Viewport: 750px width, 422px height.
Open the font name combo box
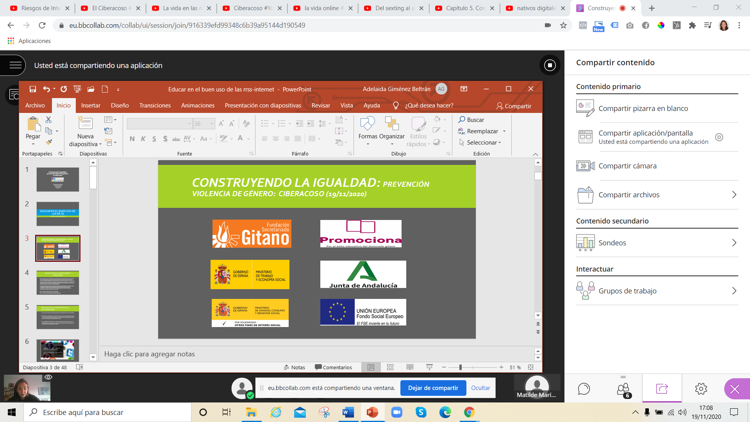point(159,124)
